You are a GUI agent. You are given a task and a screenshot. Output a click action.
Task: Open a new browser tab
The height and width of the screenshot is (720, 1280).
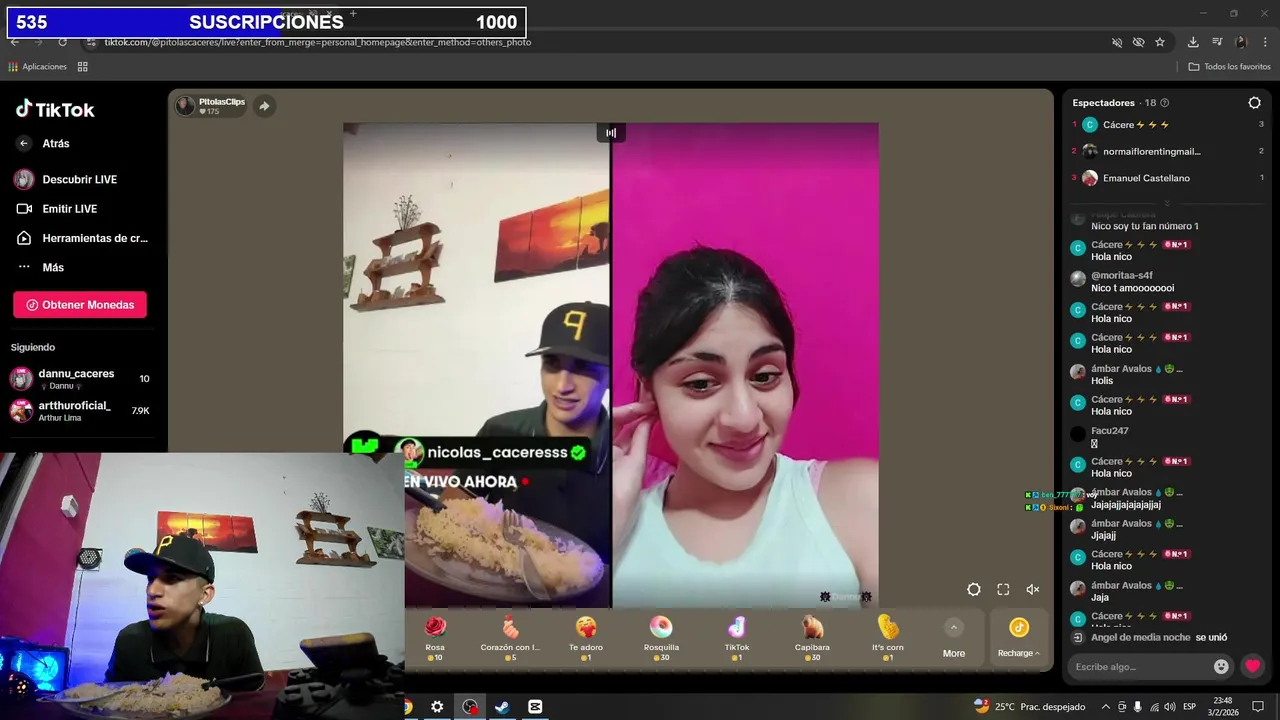pos(353,14)
